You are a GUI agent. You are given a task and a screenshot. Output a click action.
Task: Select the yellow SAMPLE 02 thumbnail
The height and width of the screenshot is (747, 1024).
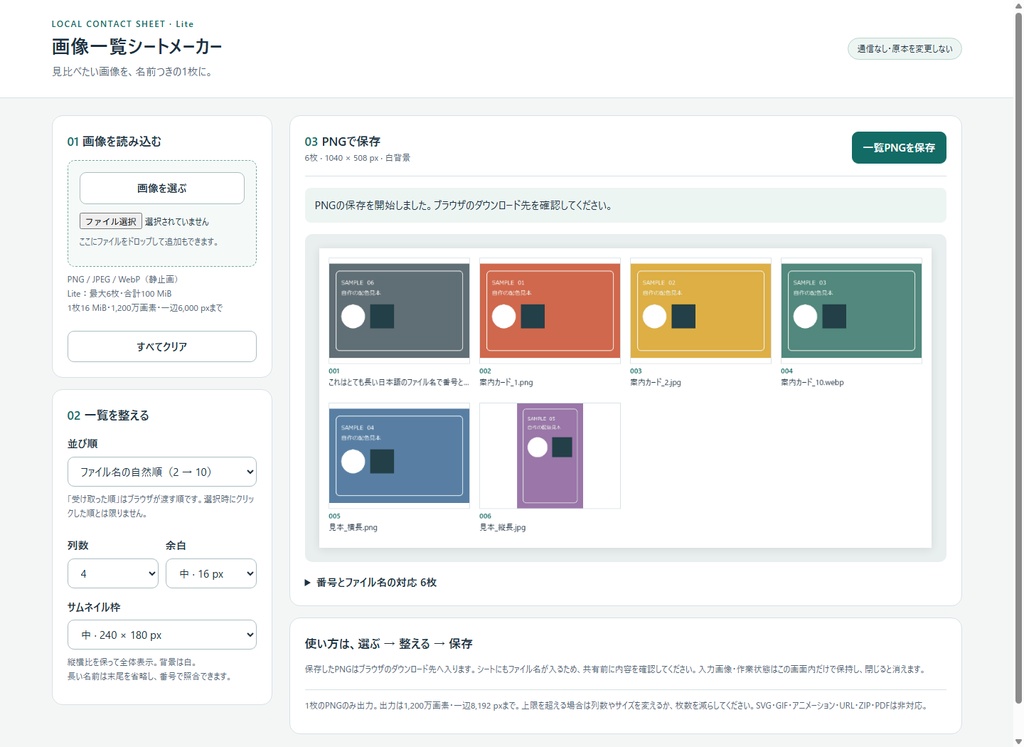tap(701, 311)
